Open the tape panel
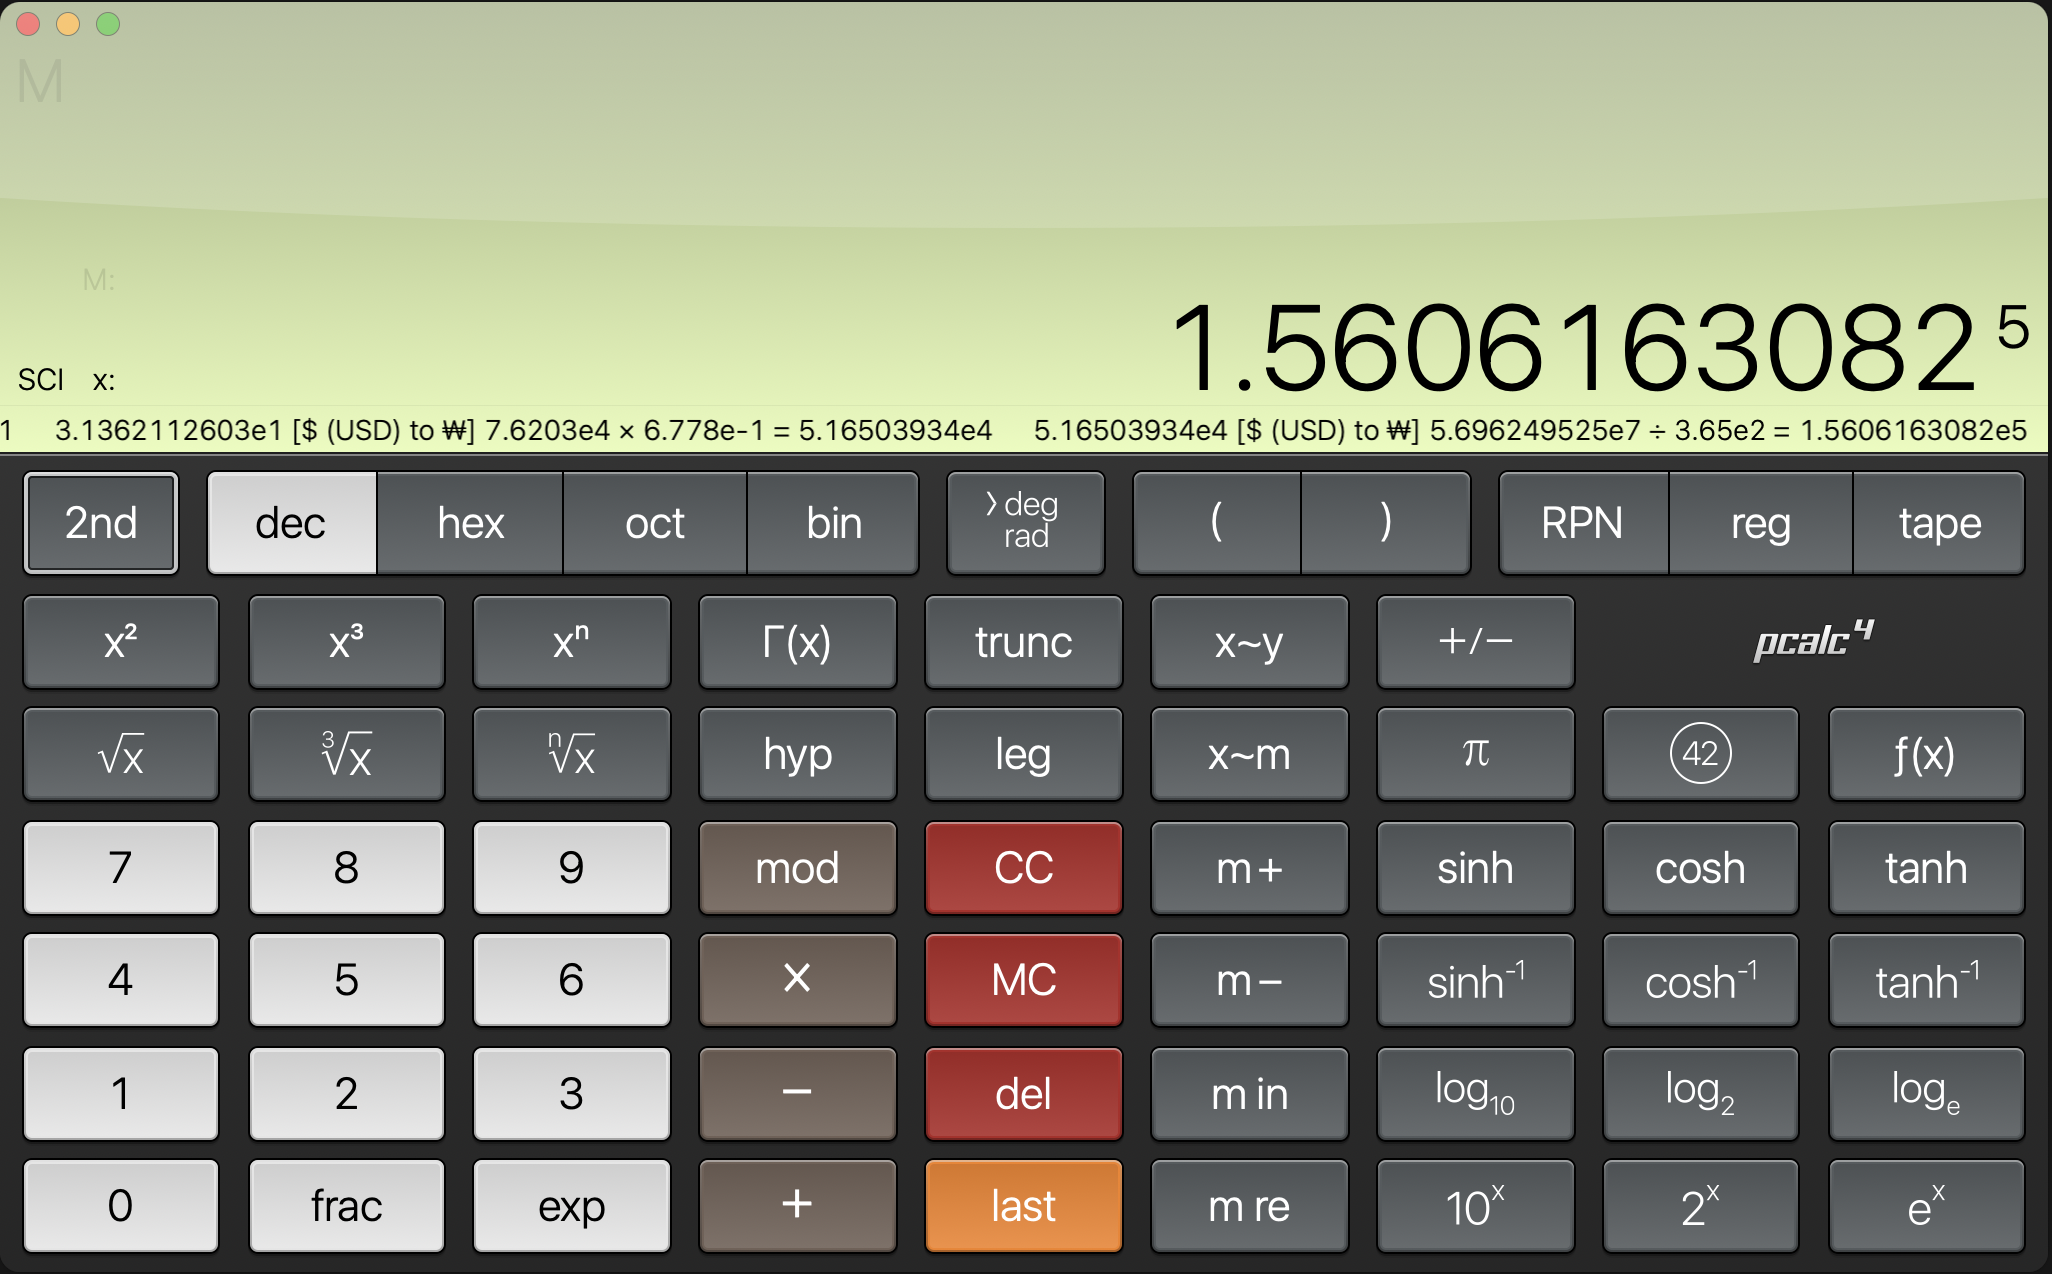2052x1274 pixels. 1939,523
